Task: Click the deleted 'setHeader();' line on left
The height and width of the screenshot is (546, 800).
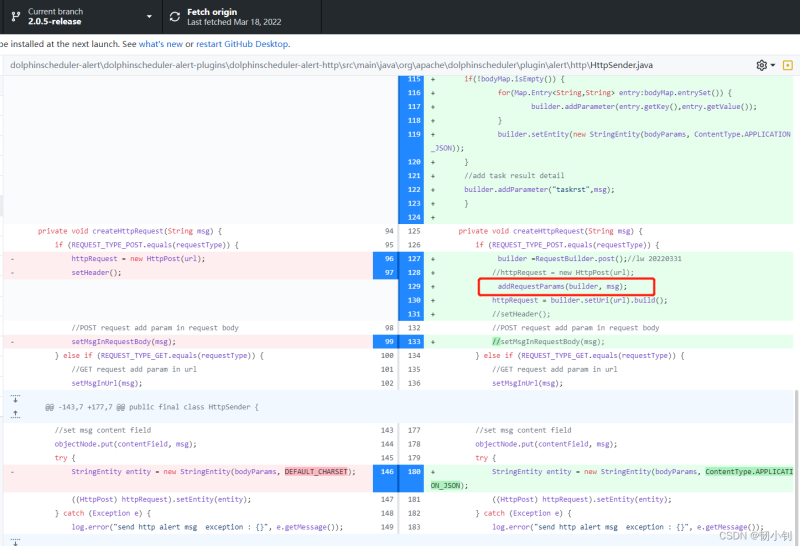Action: (x=96, y=272)
